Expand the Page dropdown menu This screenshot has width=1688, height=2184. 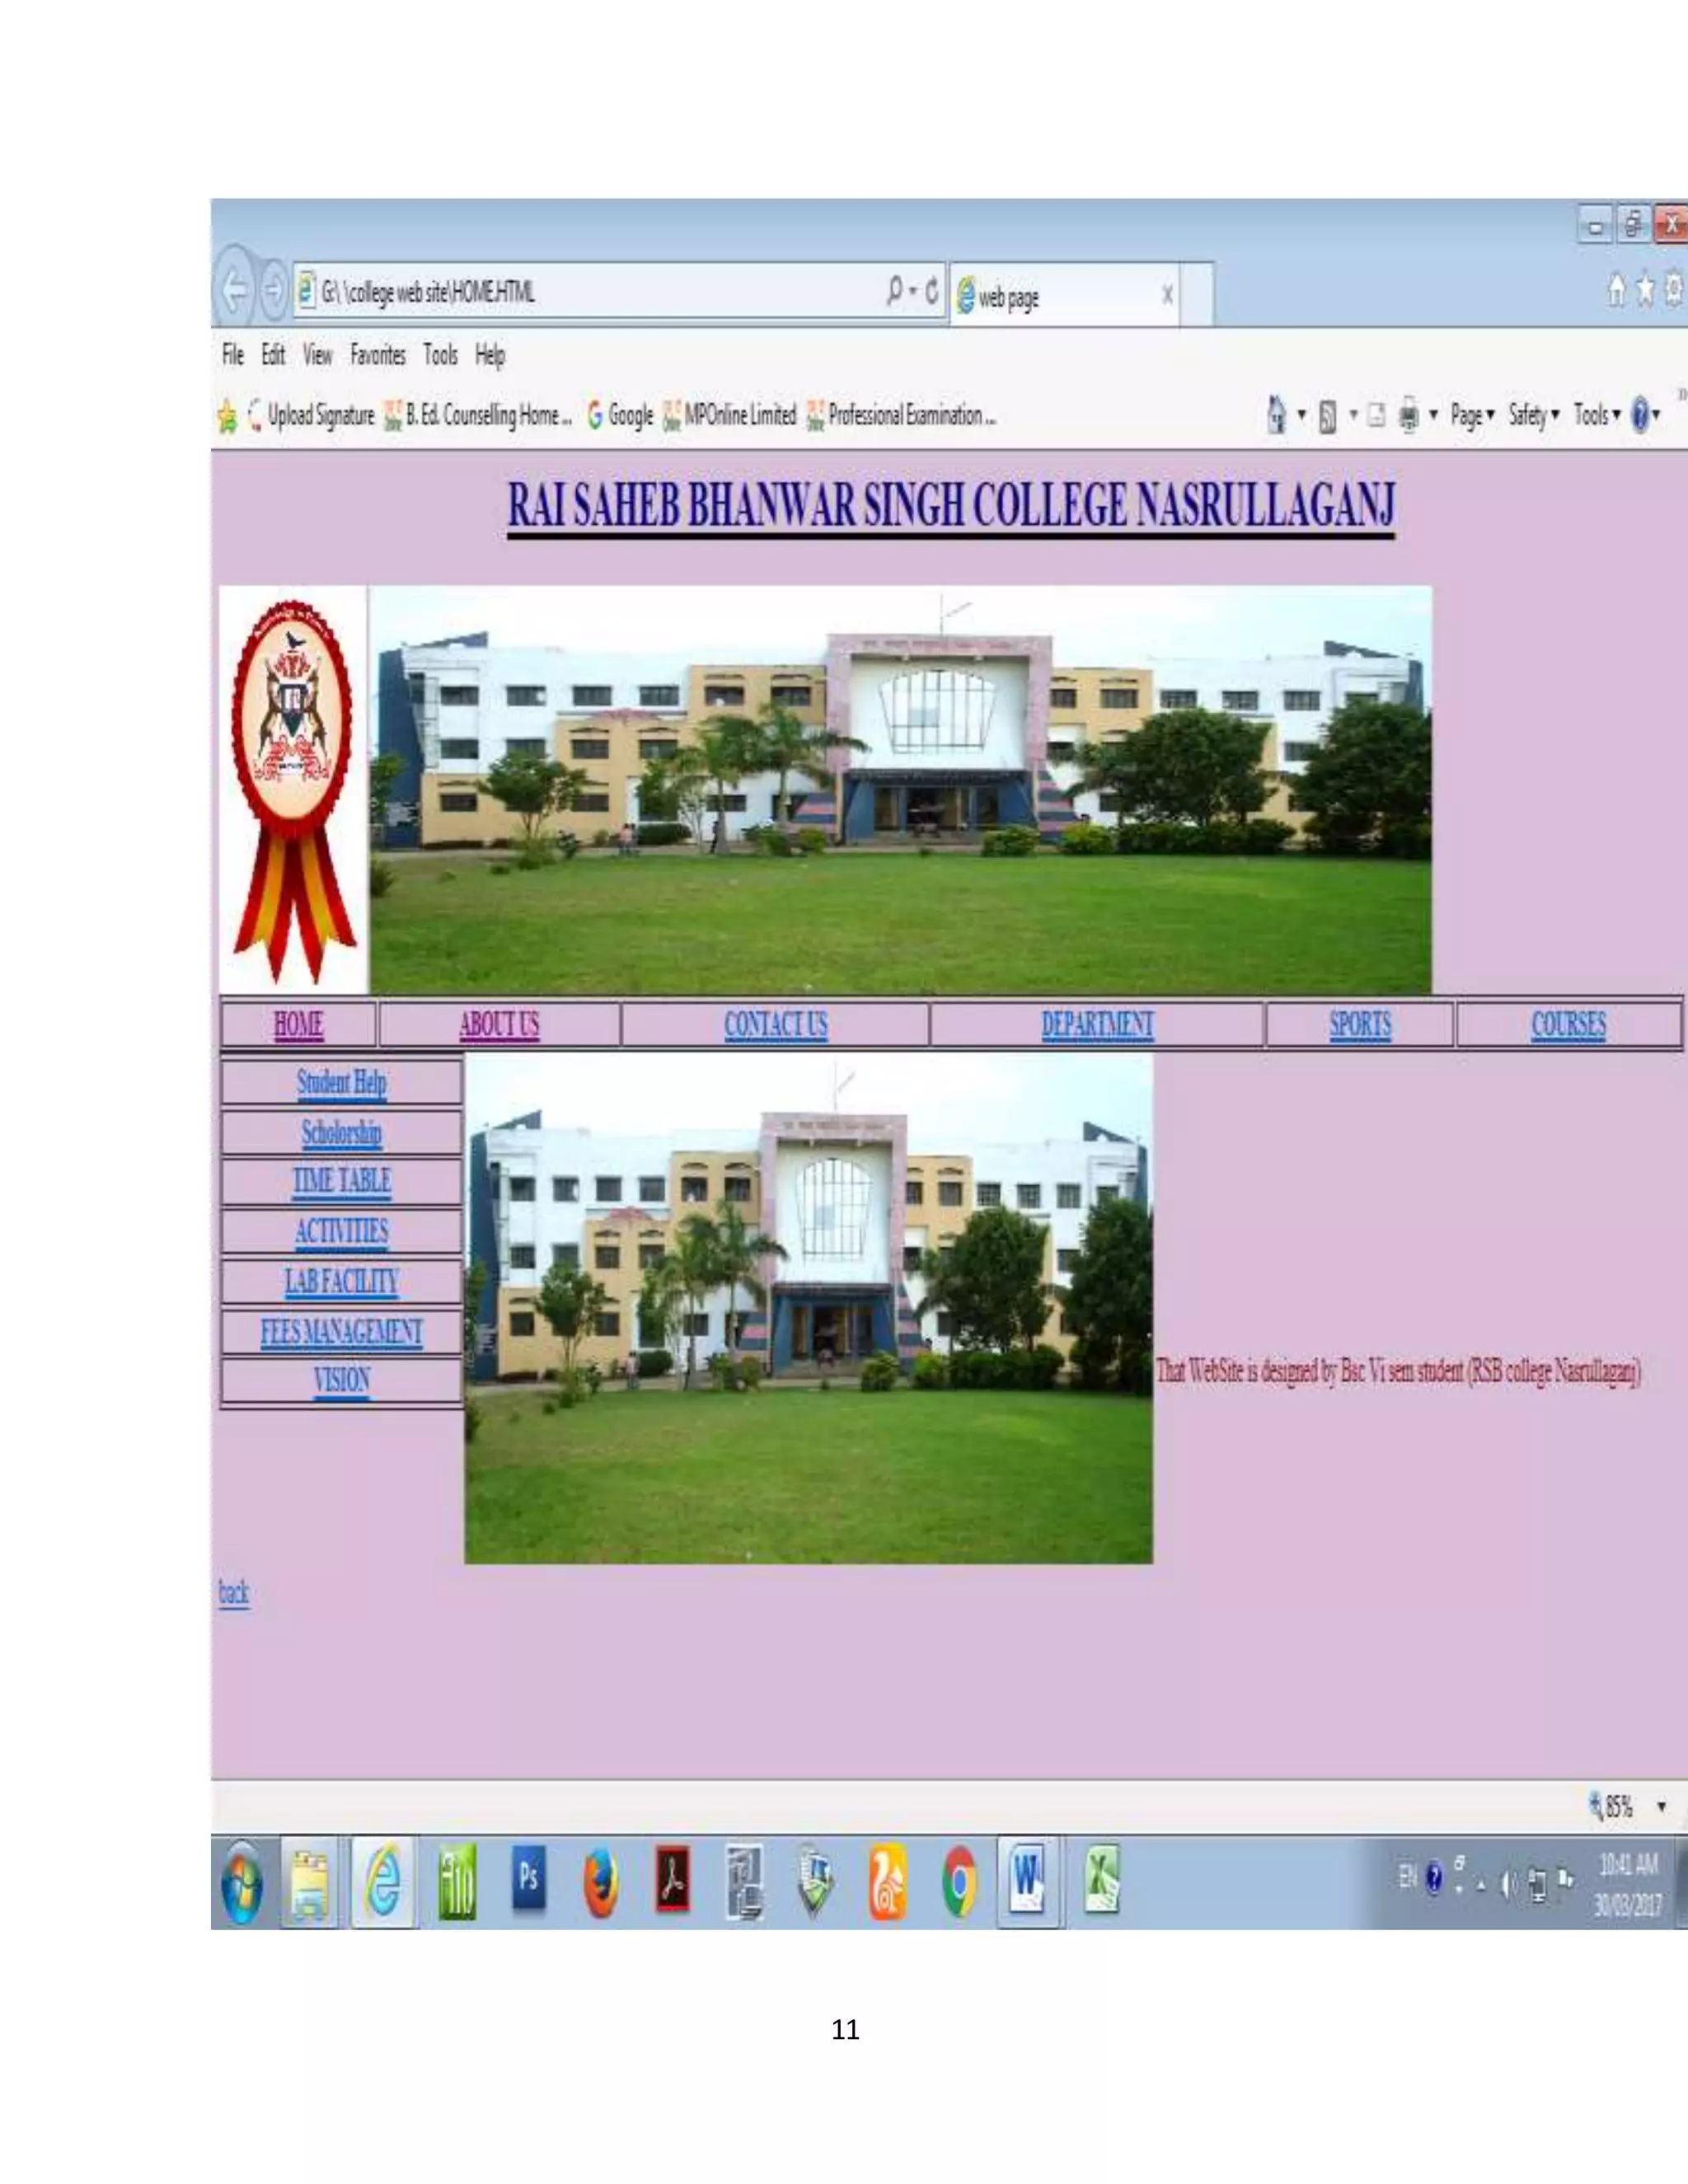1472,414
